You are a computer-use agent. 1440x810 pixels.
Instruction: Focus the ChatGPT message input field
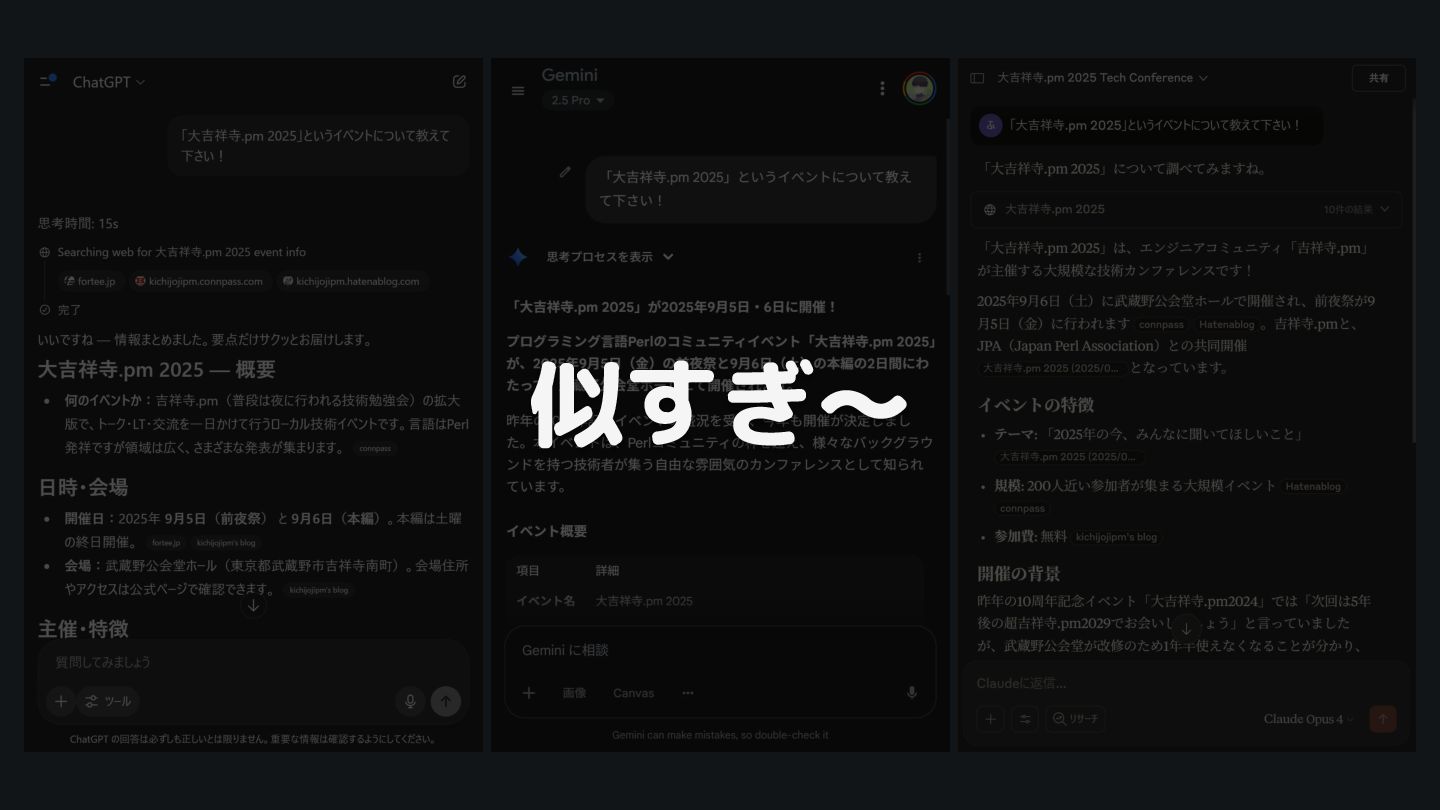click(x=253, y=662)
